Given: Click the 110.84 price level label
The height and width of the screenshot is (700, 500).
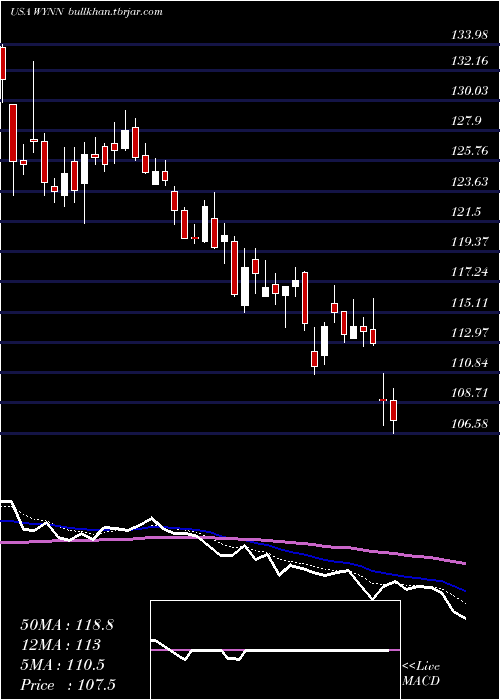Looking at the screenshot, I should click(x=469, y=362).
